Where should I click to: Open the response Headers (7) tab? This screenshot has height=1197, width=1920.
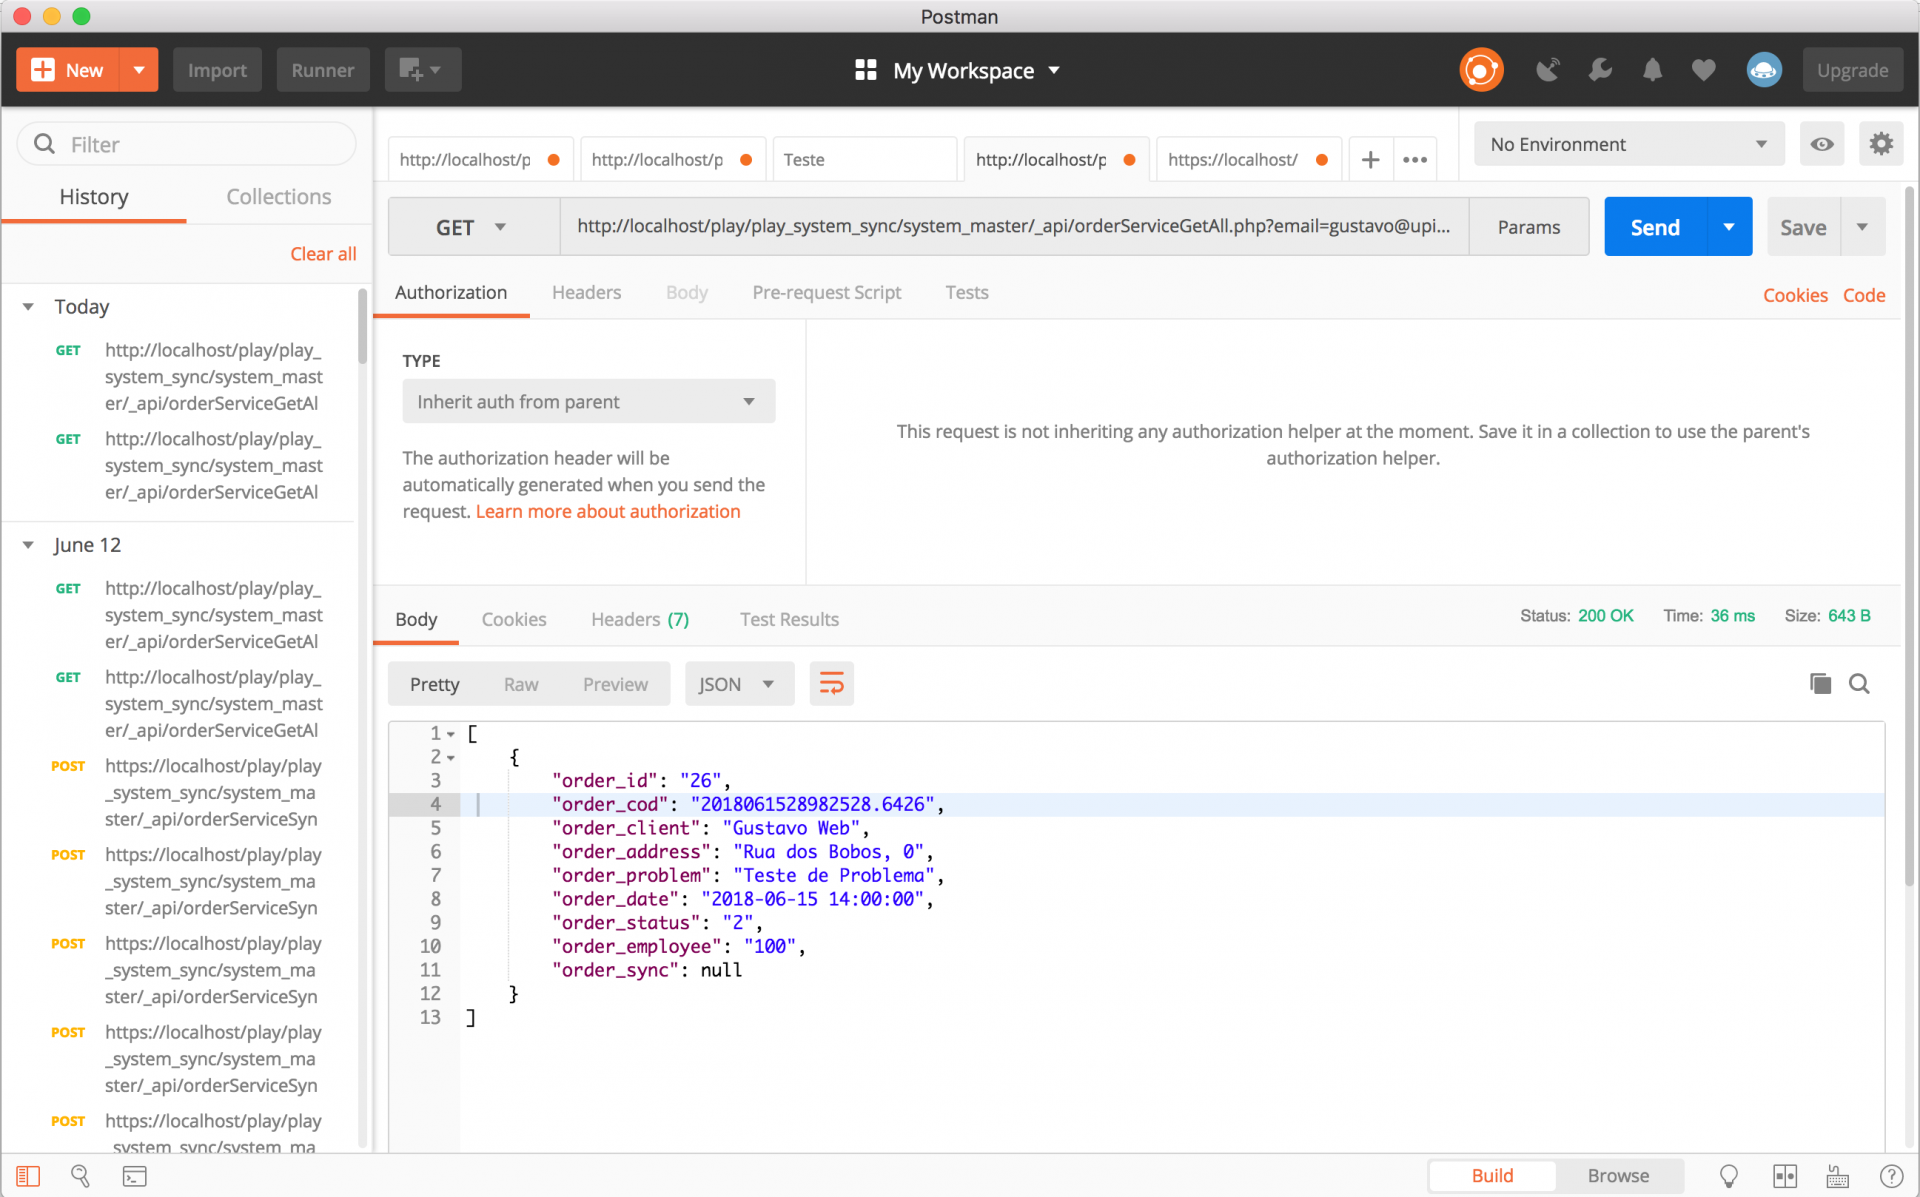640,619
